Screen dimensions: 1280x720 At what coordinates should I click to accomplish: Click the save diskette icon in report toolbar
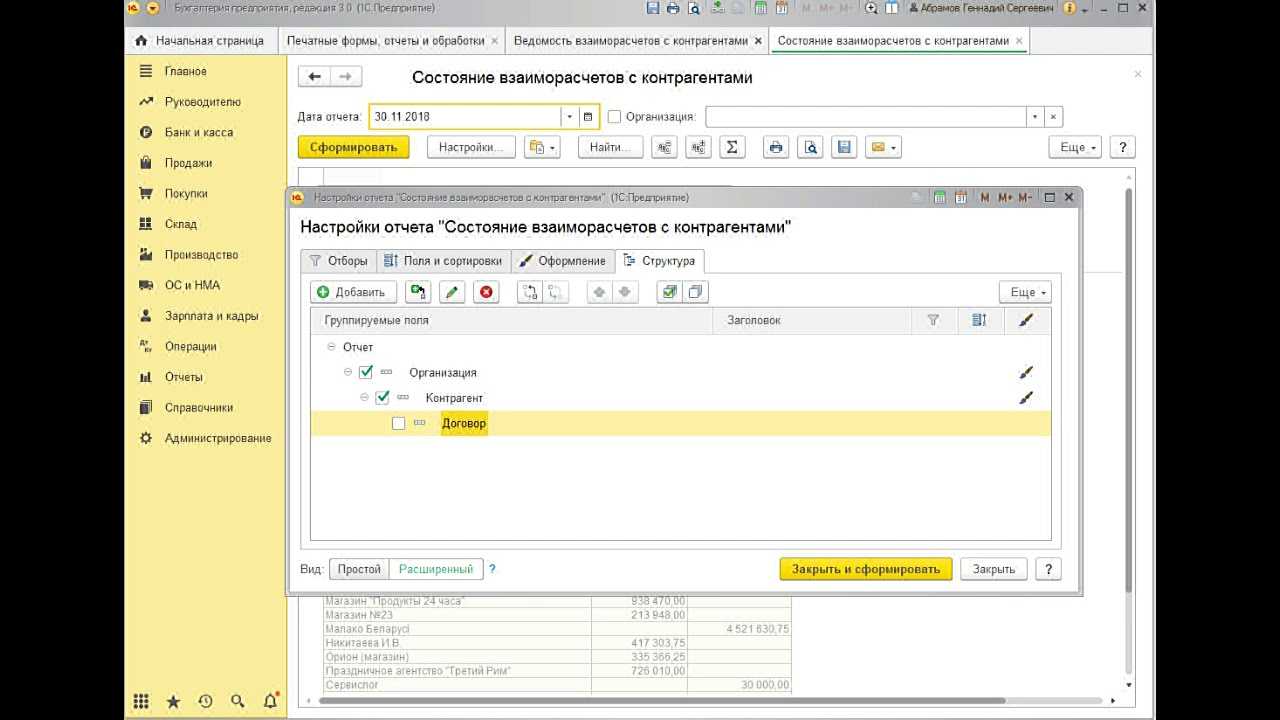(x=845, y=147)
